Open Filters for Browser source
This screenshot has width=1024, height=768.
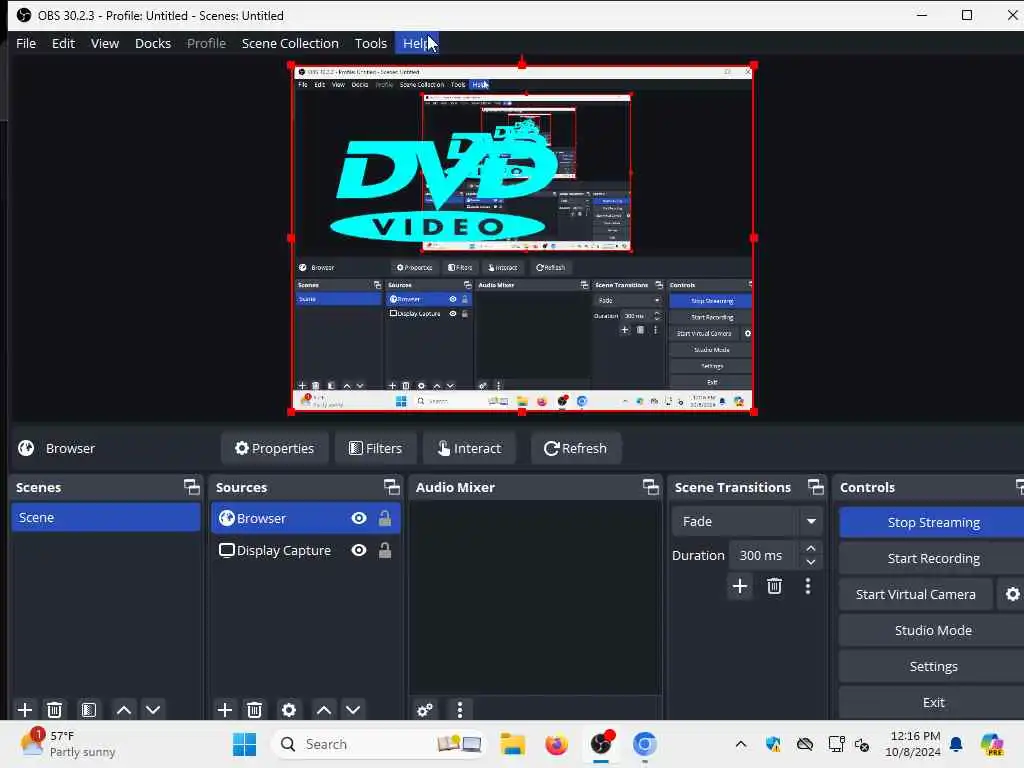376,448
